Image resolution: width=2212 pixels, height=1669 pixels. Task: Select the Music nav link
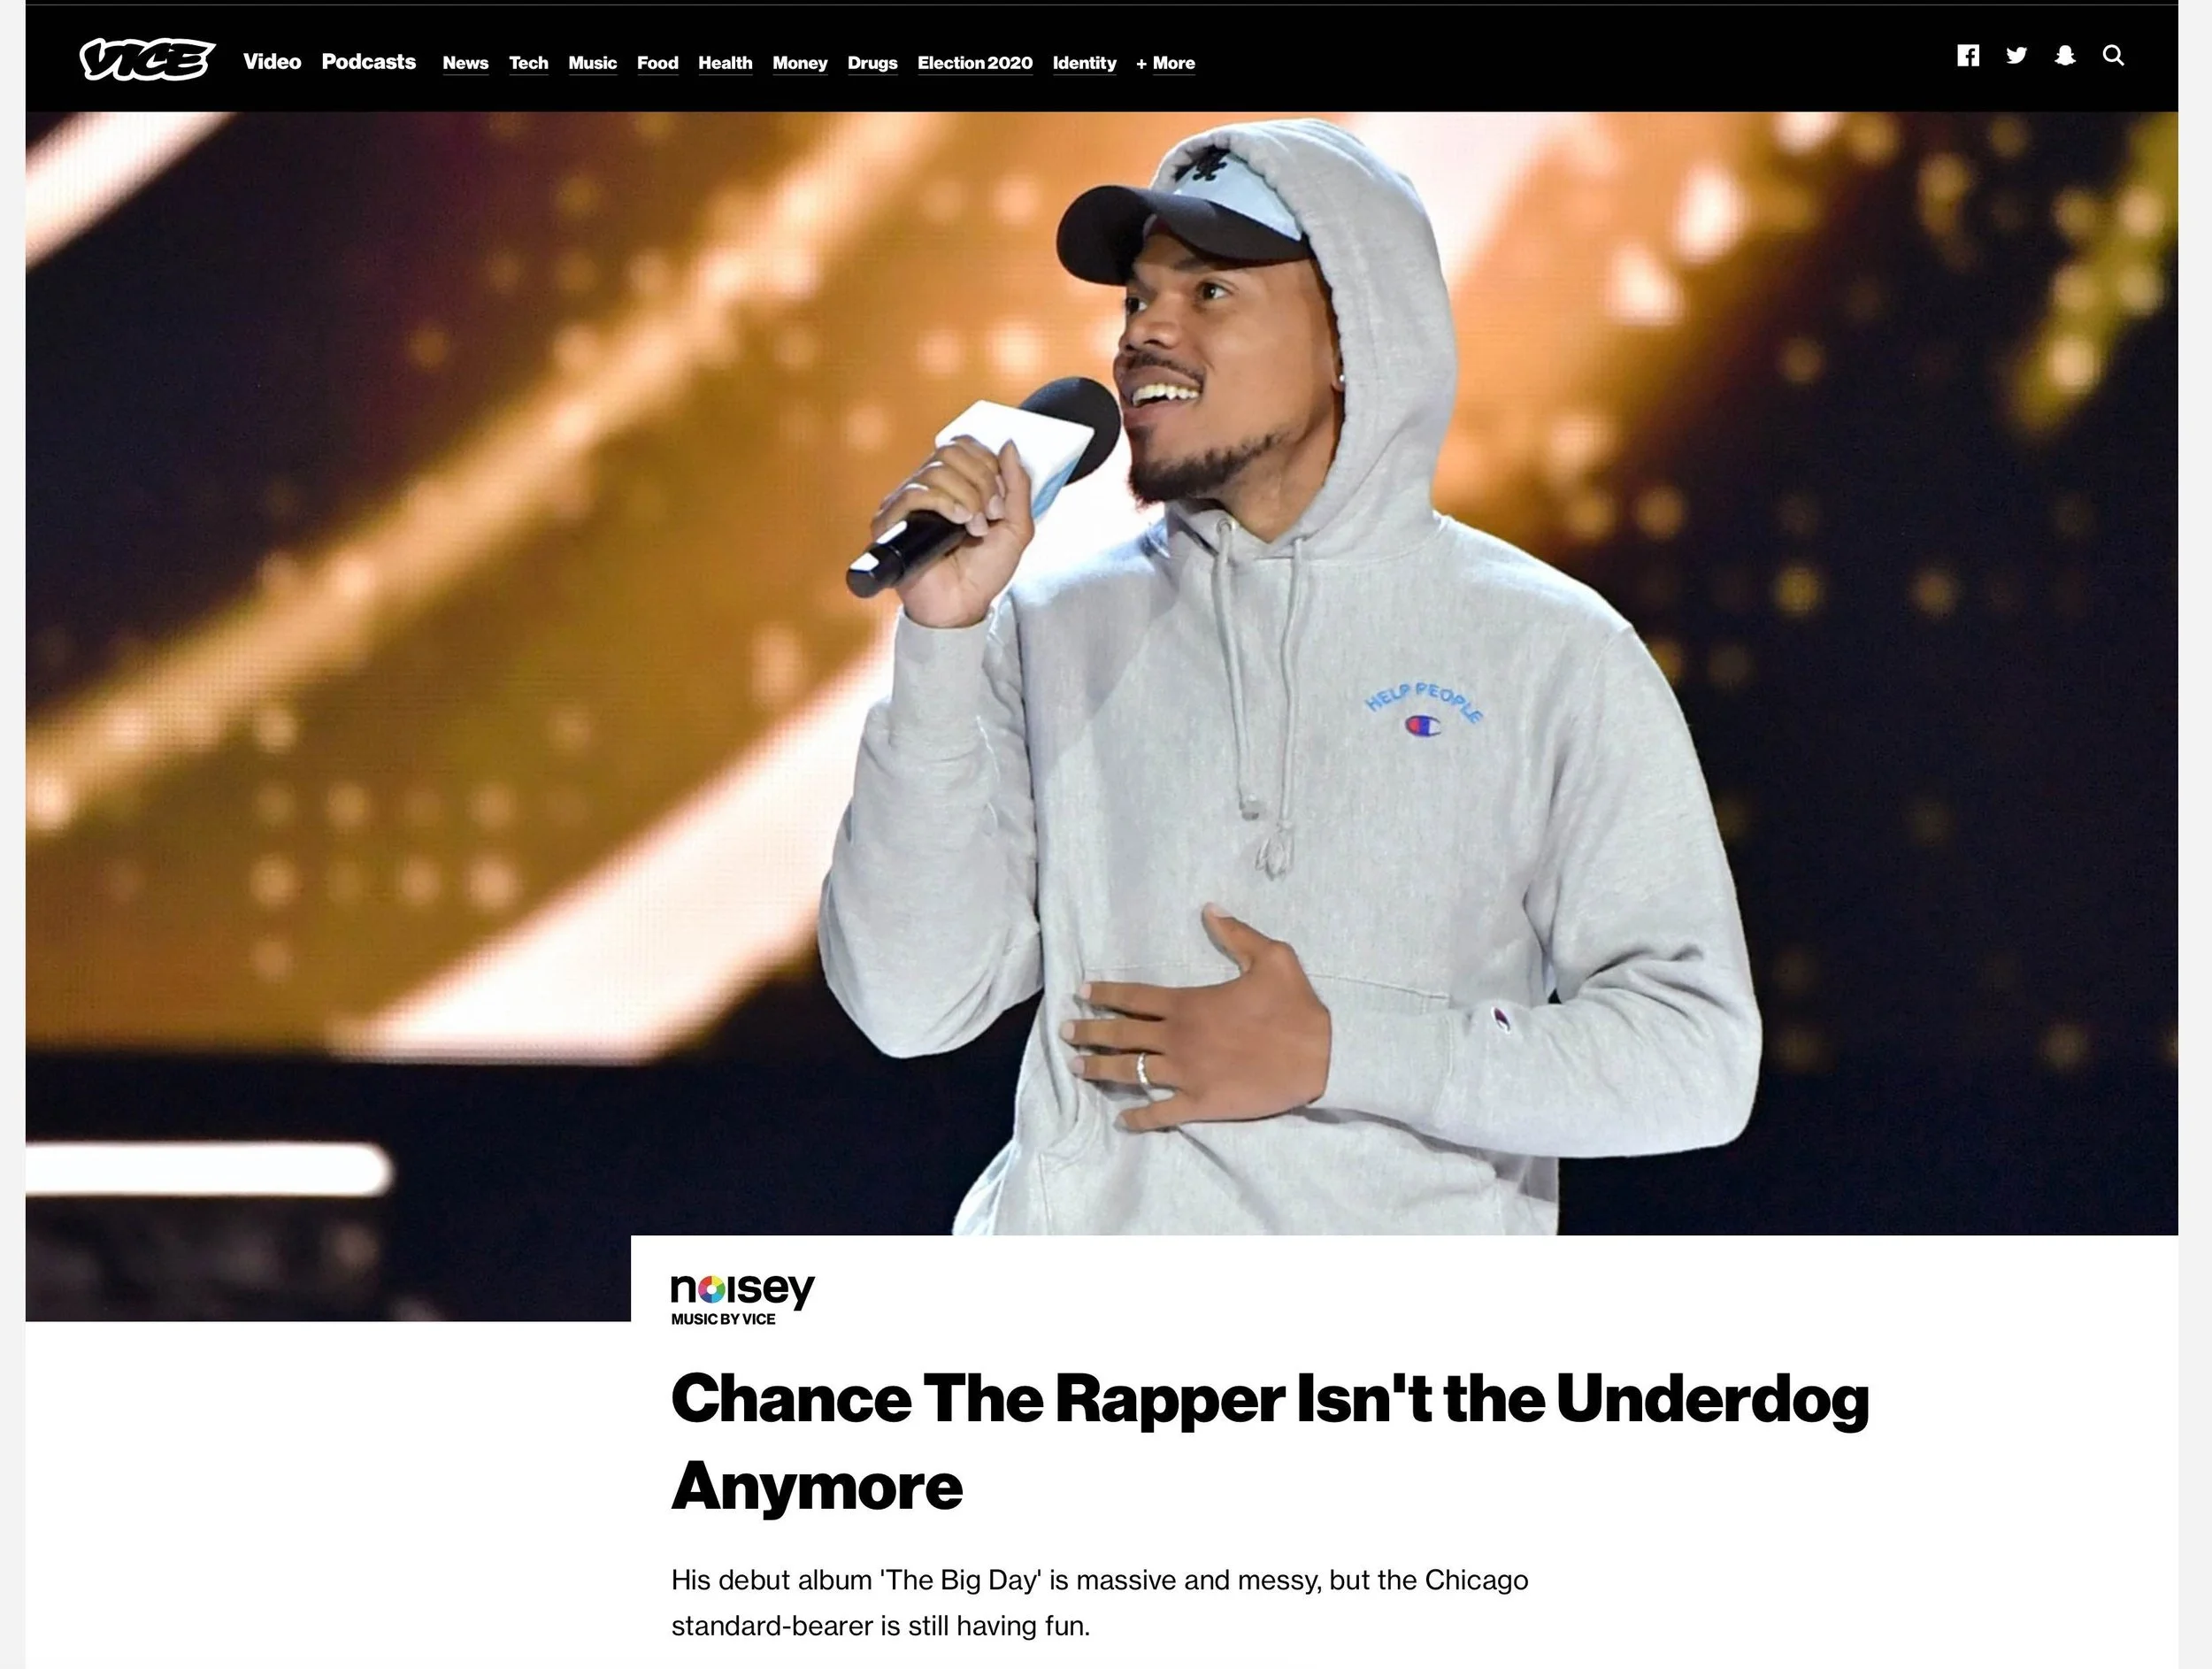point(593,63)
